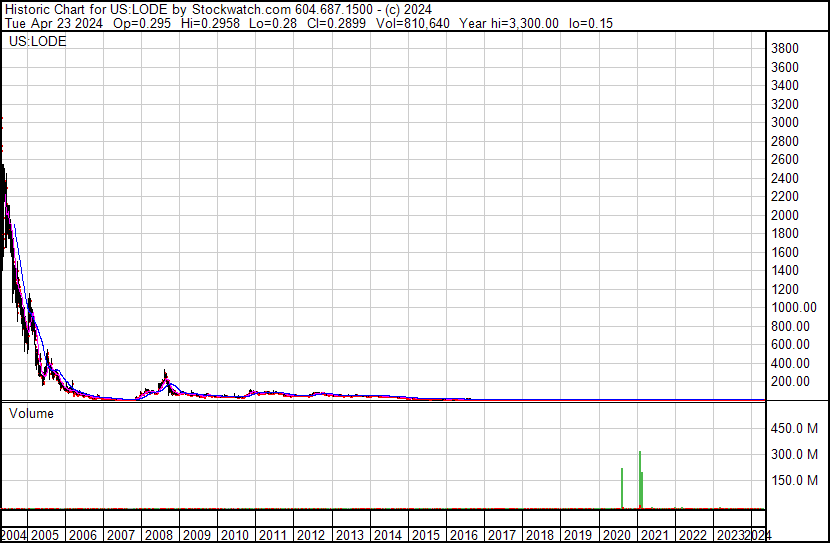The height and width of the screenshot is (543, 830).
Task: Select the 2008 year marker on timeline
Action: click(159, 535)
